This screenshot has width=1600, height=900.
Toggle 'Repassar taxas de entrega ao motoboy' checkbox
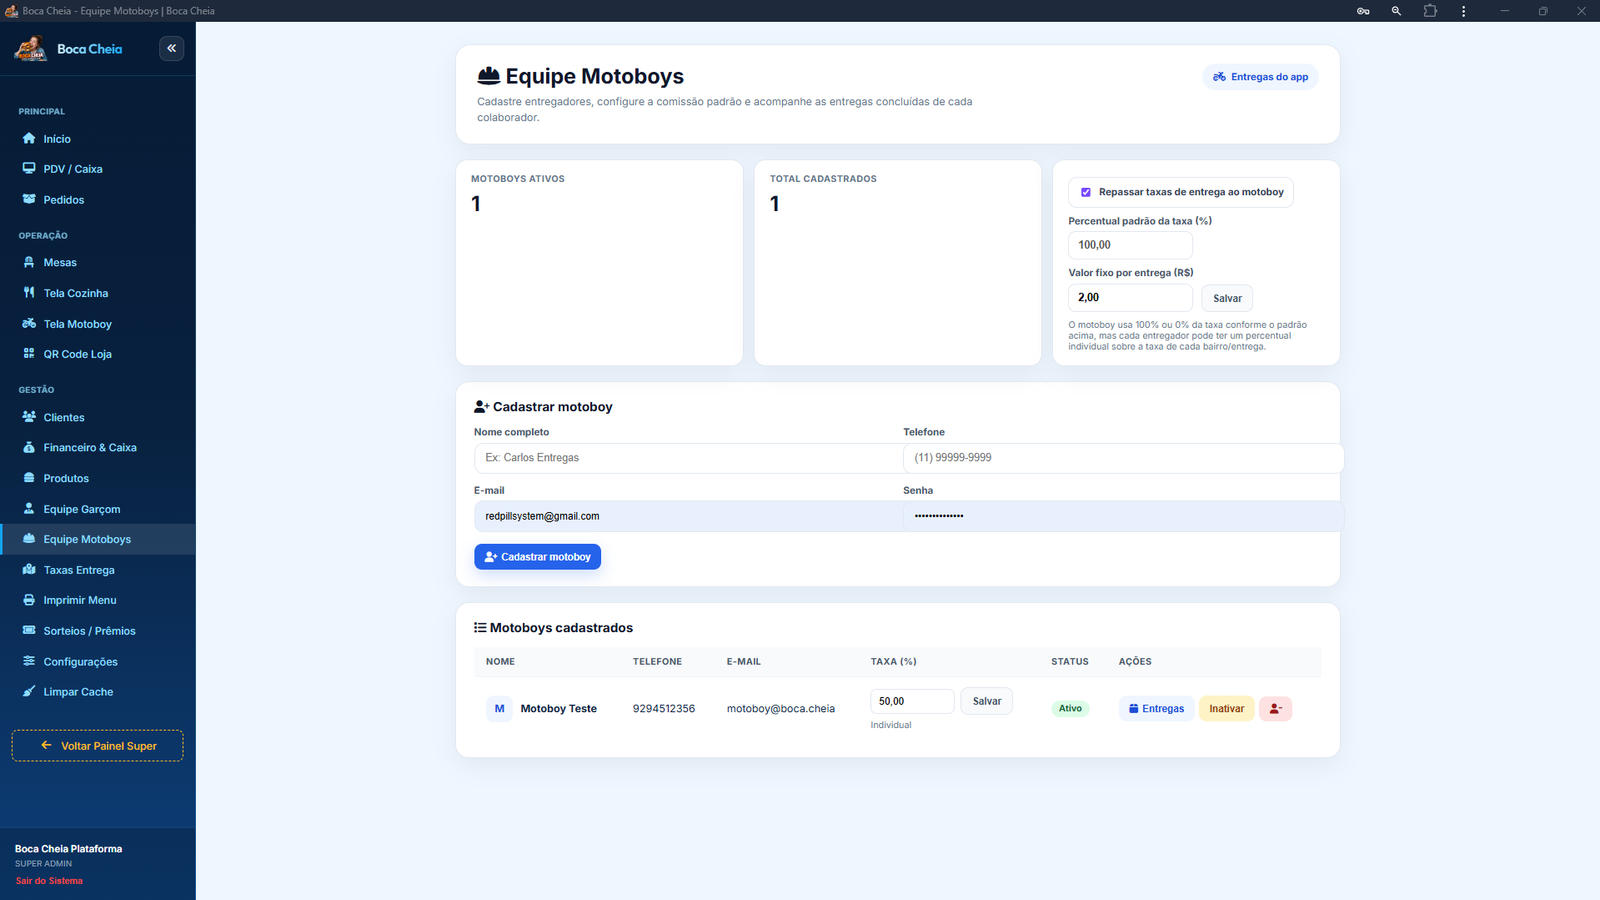1086,192
